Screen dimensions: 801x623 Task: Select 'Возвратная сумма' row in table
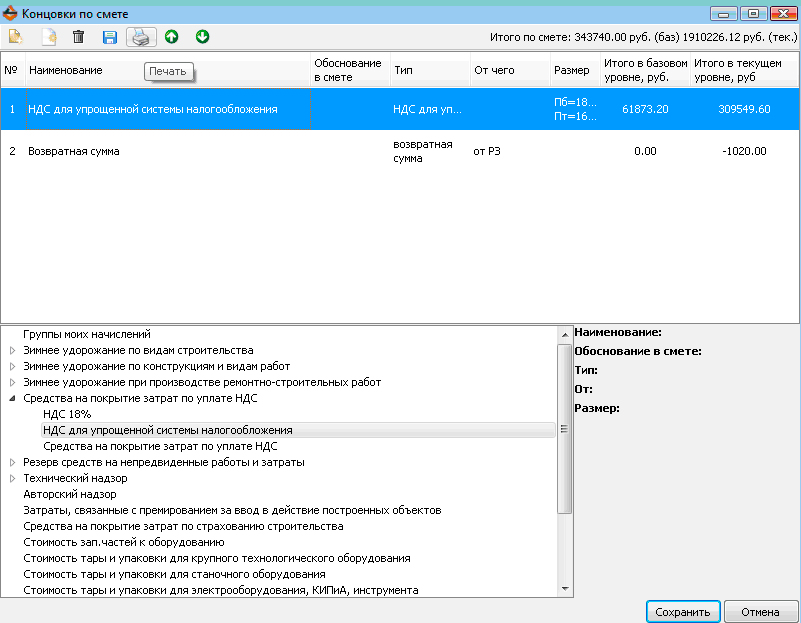coord(74,152)
